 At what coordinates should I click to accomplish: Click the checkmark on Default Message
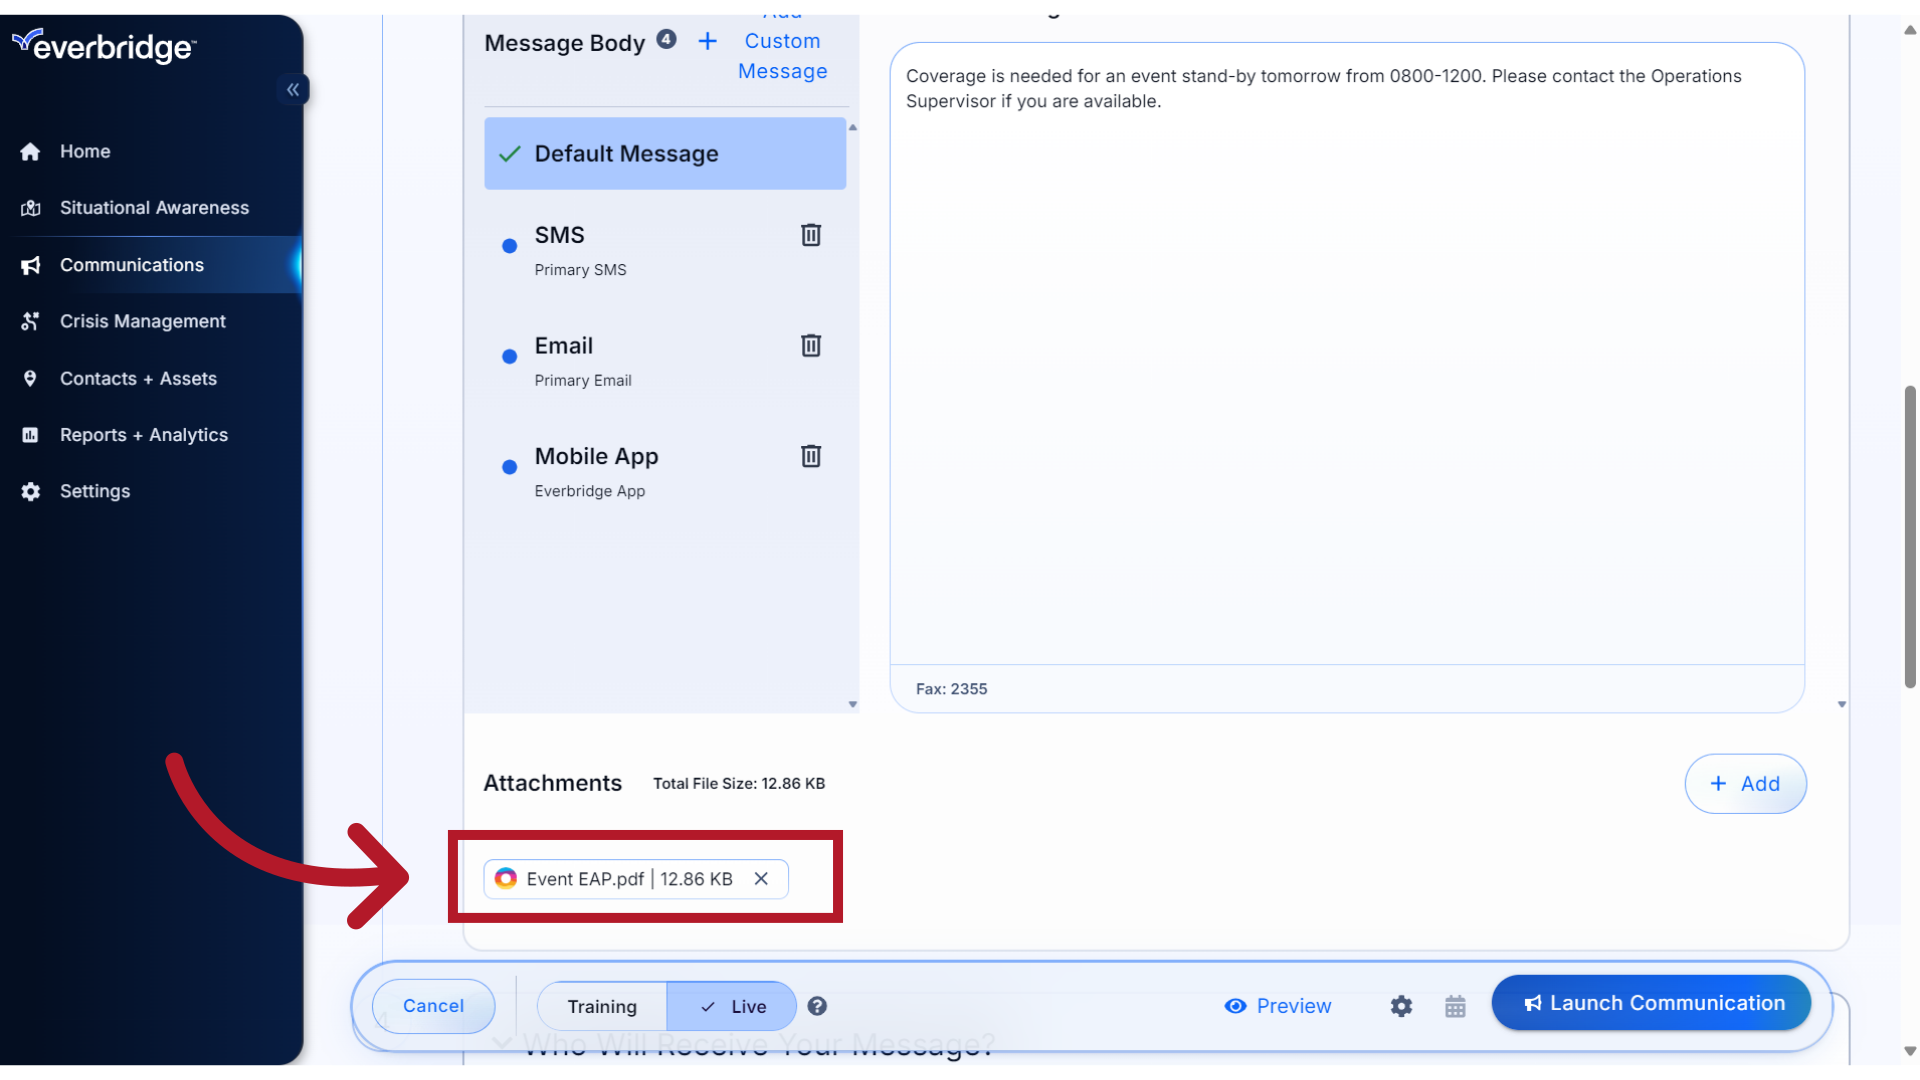tap(510, 153)
